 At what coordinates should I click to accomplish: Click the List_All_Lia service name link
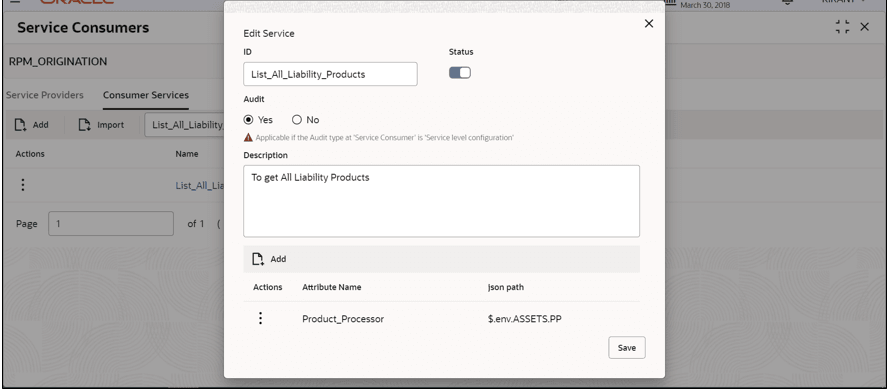pos(200,185)
